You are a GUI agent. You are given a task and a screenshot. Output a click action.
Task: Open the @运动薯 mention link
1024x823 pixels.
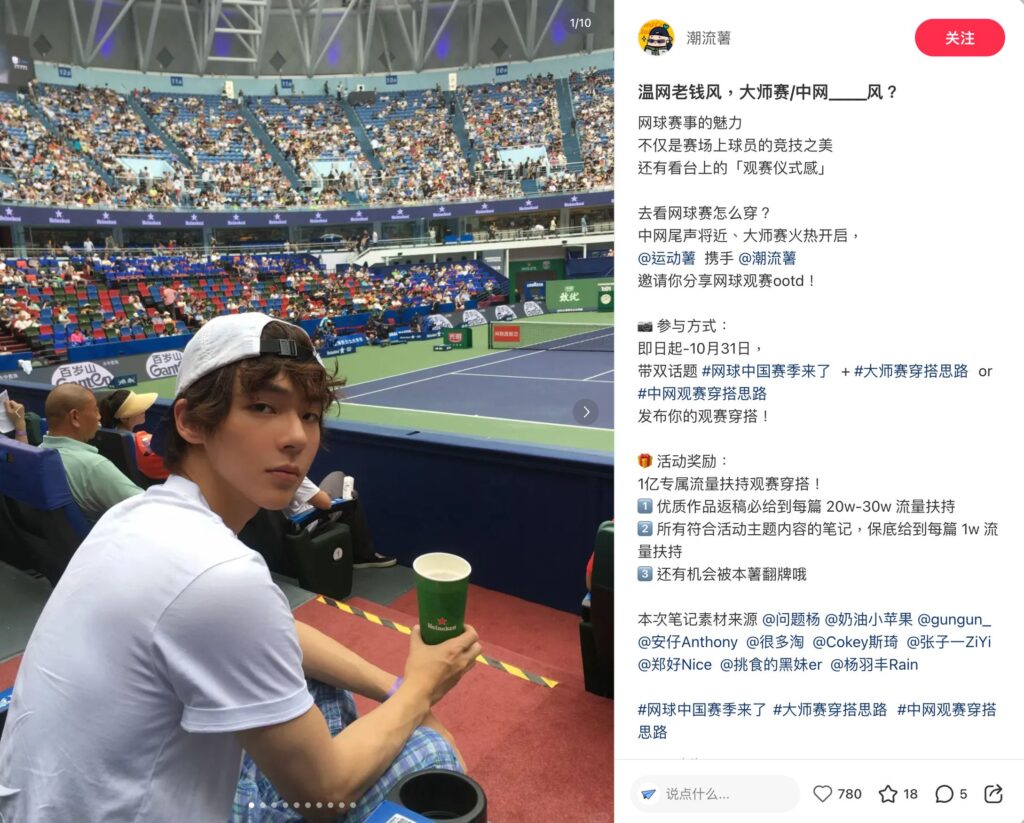point(666,258)
